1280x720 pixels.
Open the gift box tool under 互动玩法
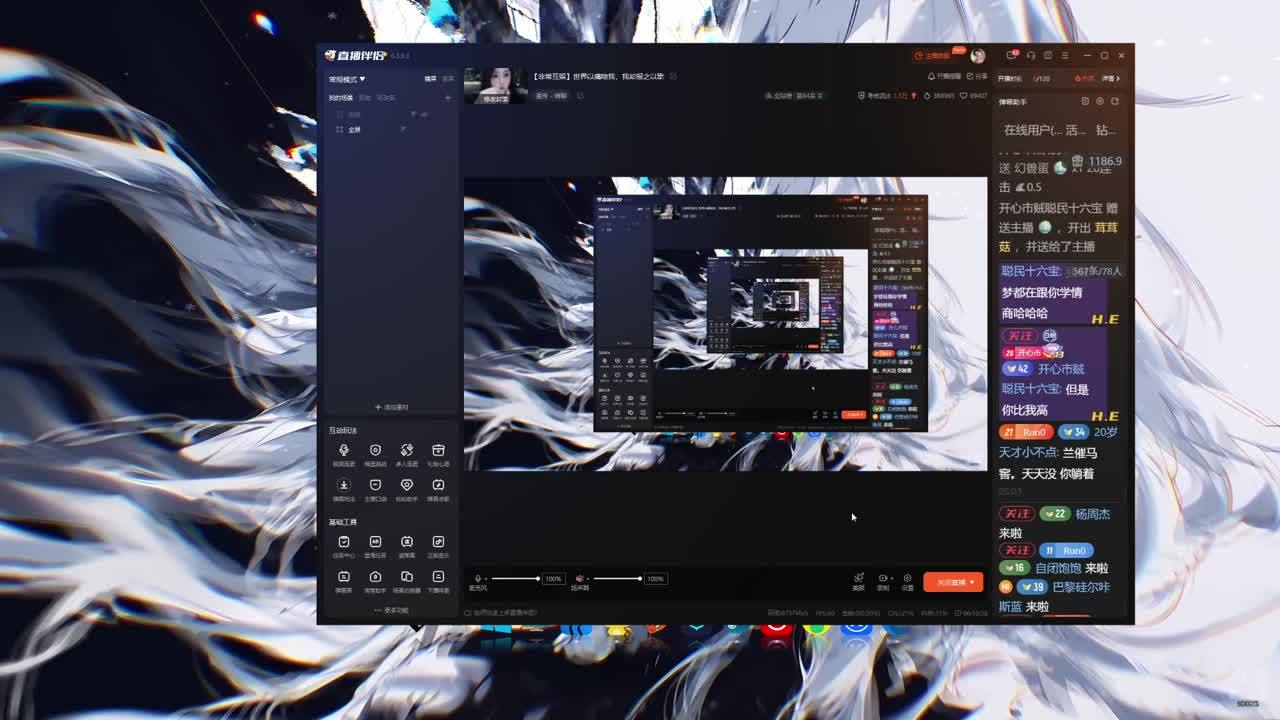(x=438, y=455)
